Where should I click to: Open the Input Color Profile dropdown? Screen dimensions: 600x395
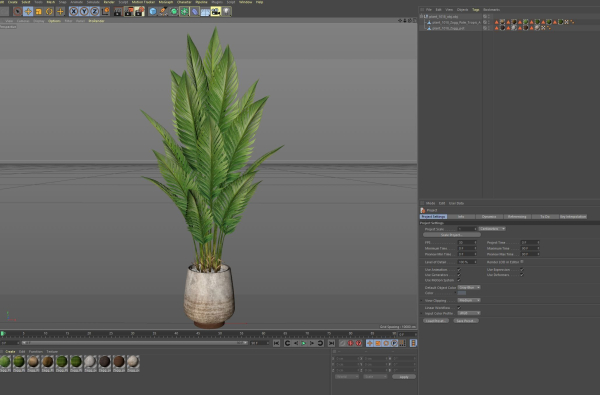tap(469, 313)
